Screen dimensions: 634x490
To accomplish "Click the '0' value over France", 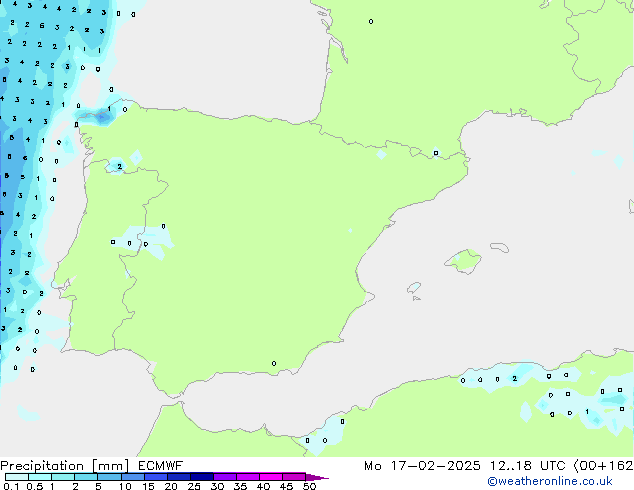I will coord(371,21).
